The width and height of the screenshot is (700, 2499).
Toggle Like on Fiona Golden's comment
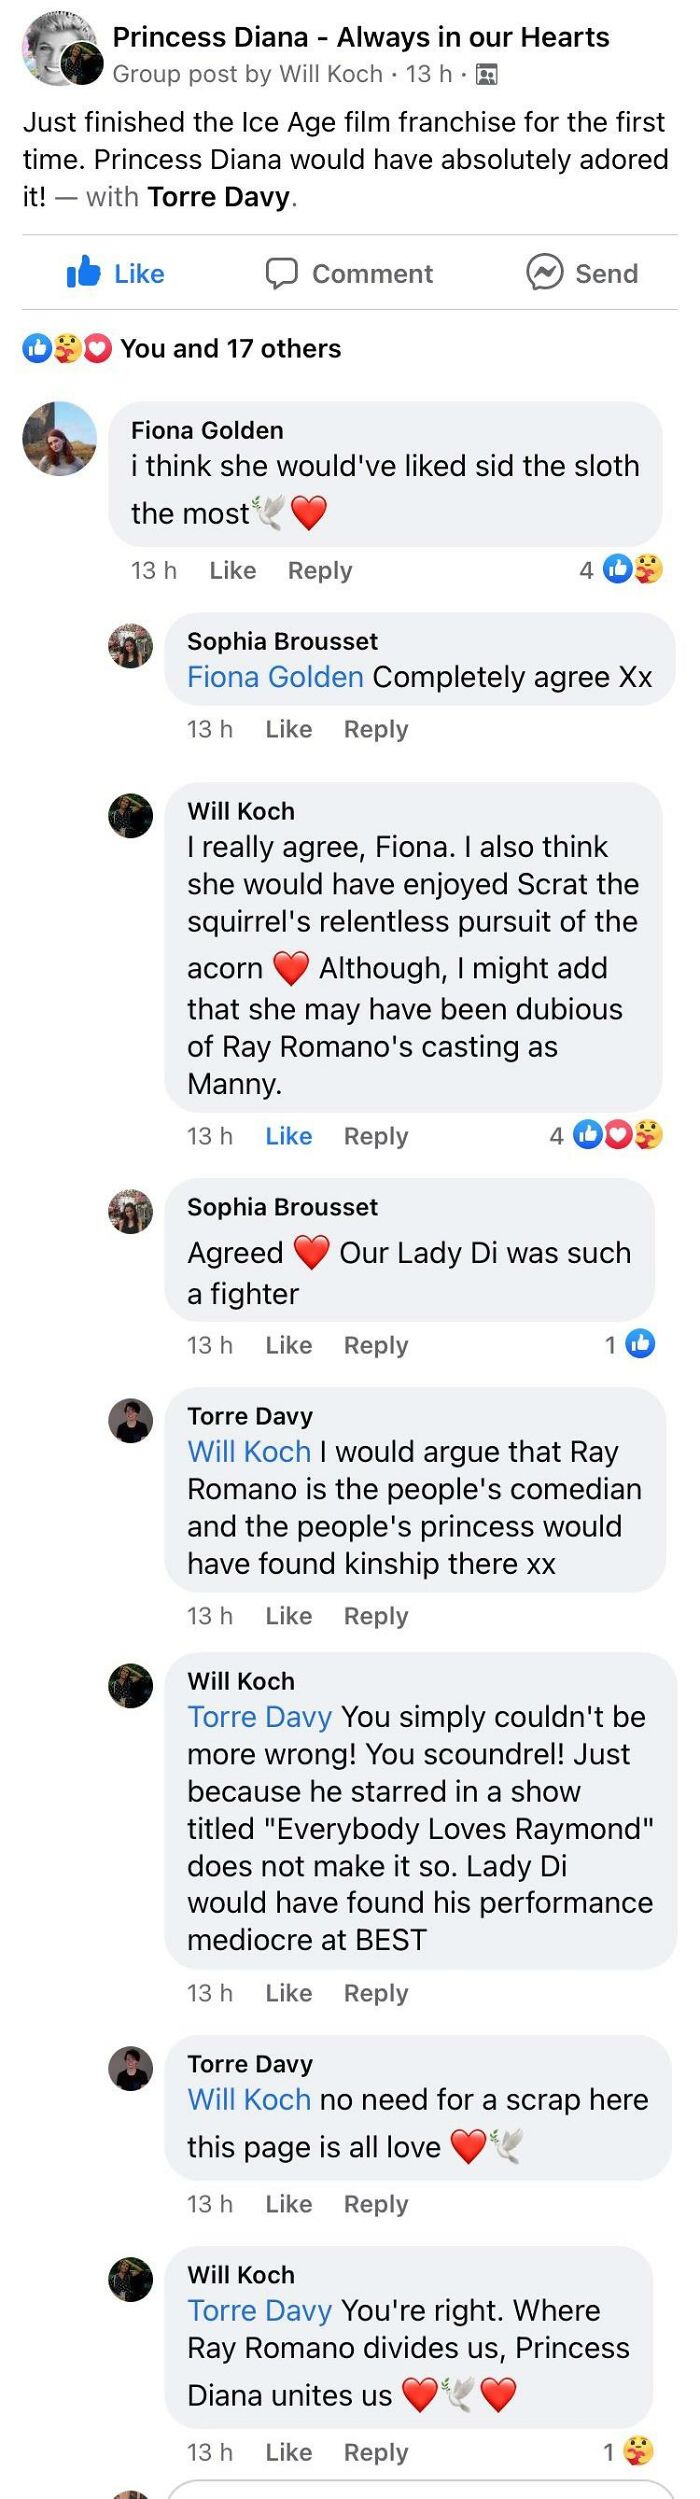[232, 570]
